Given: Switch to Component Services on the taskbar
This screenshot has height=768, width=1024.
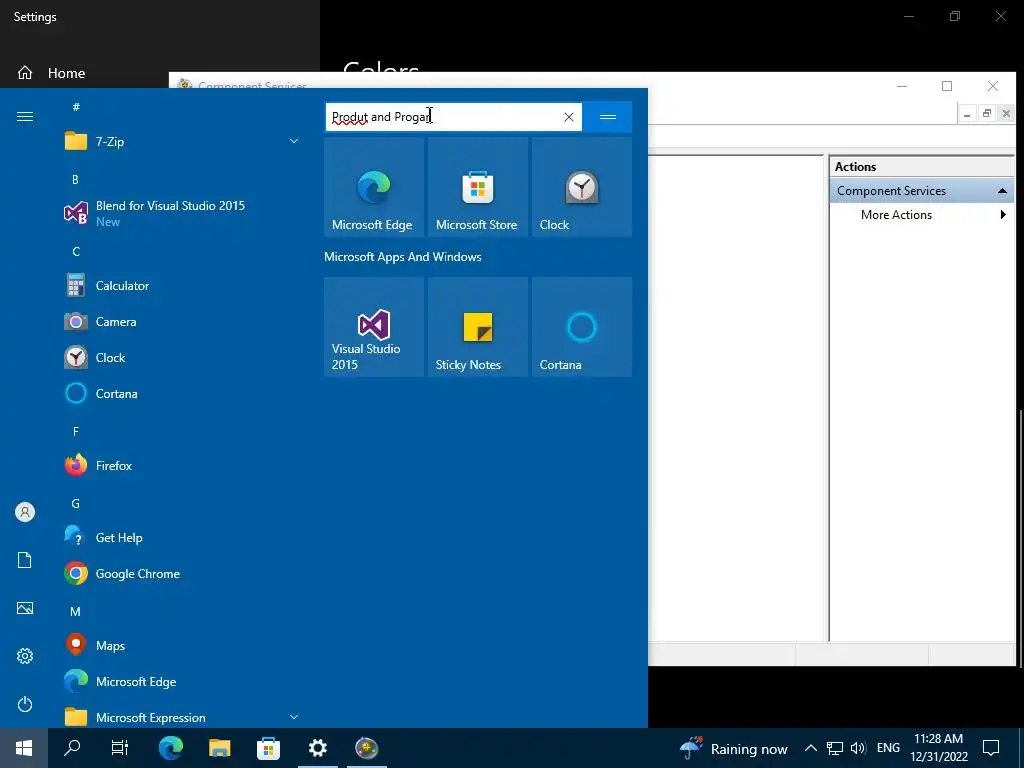Looking at the screenshot, I should click(x=366, y=748).
